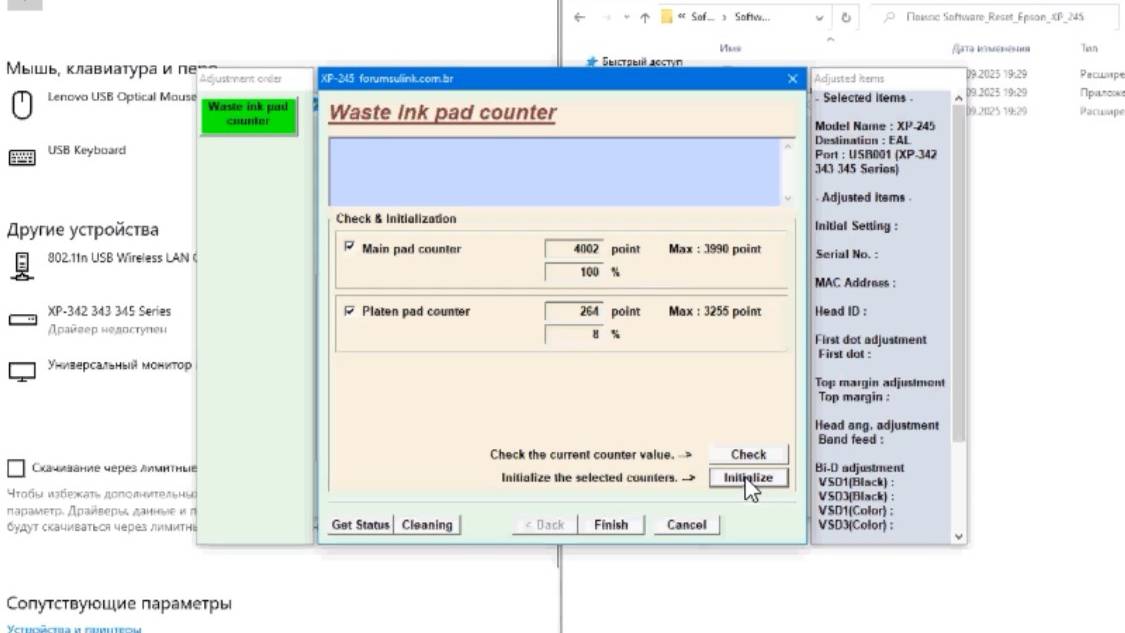Click down arrow of description area scrollbar

788,198
